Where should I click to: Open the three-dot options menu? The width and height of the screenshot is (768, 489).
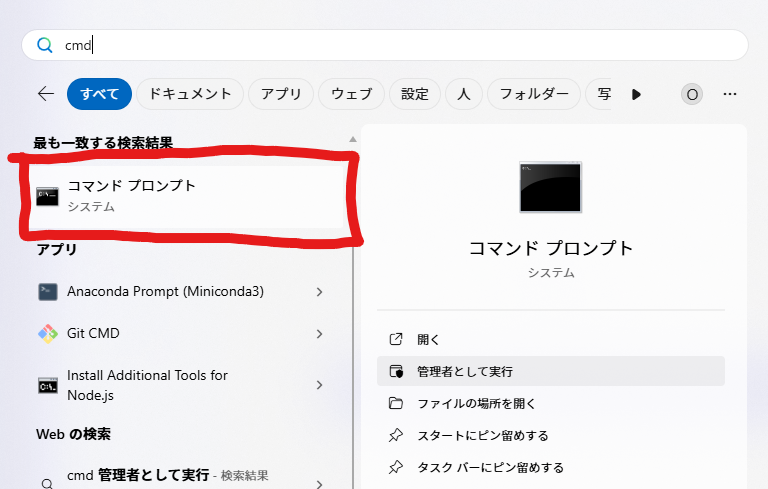[x=730, y=94]
